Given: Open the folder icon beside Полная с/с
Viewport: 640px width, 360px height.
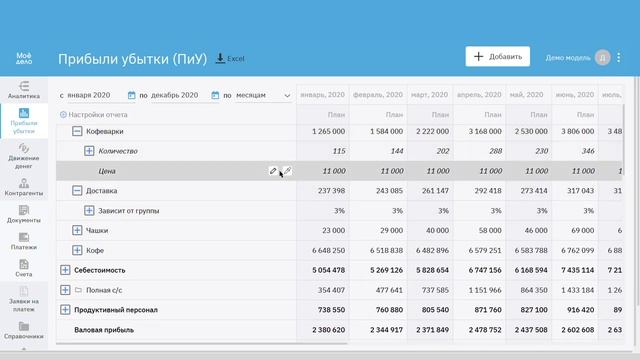Looking at the screenshot, I should pos(78,290).
